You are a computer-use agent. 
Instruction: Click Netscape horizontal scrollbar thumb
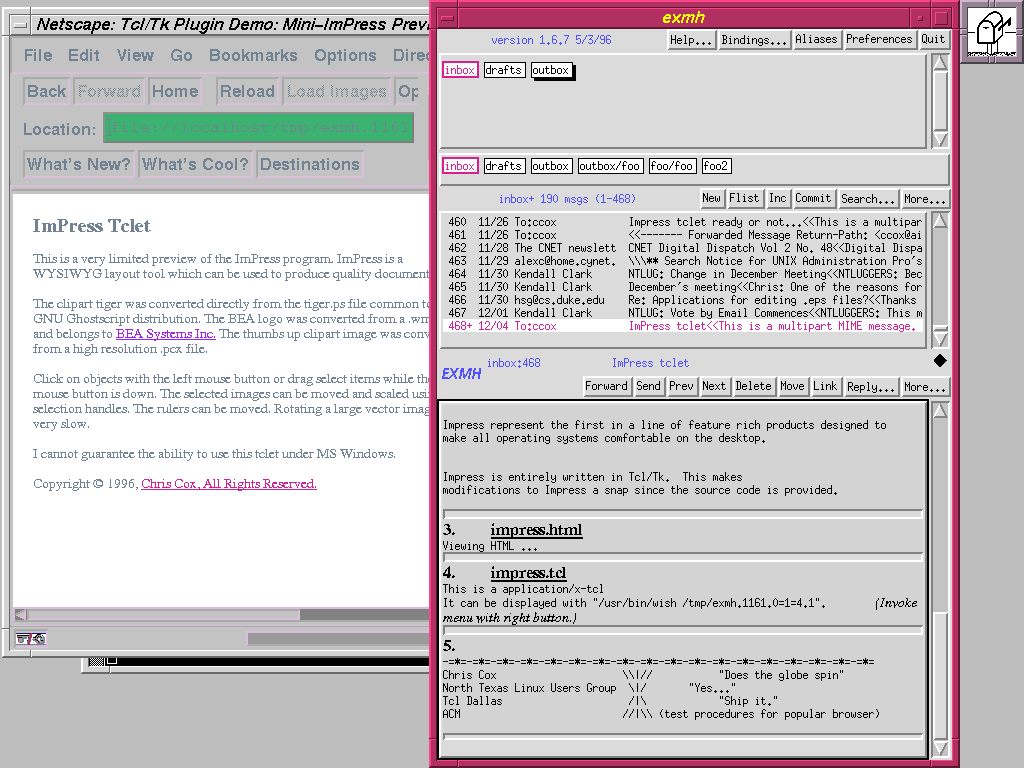pos(163,615)
